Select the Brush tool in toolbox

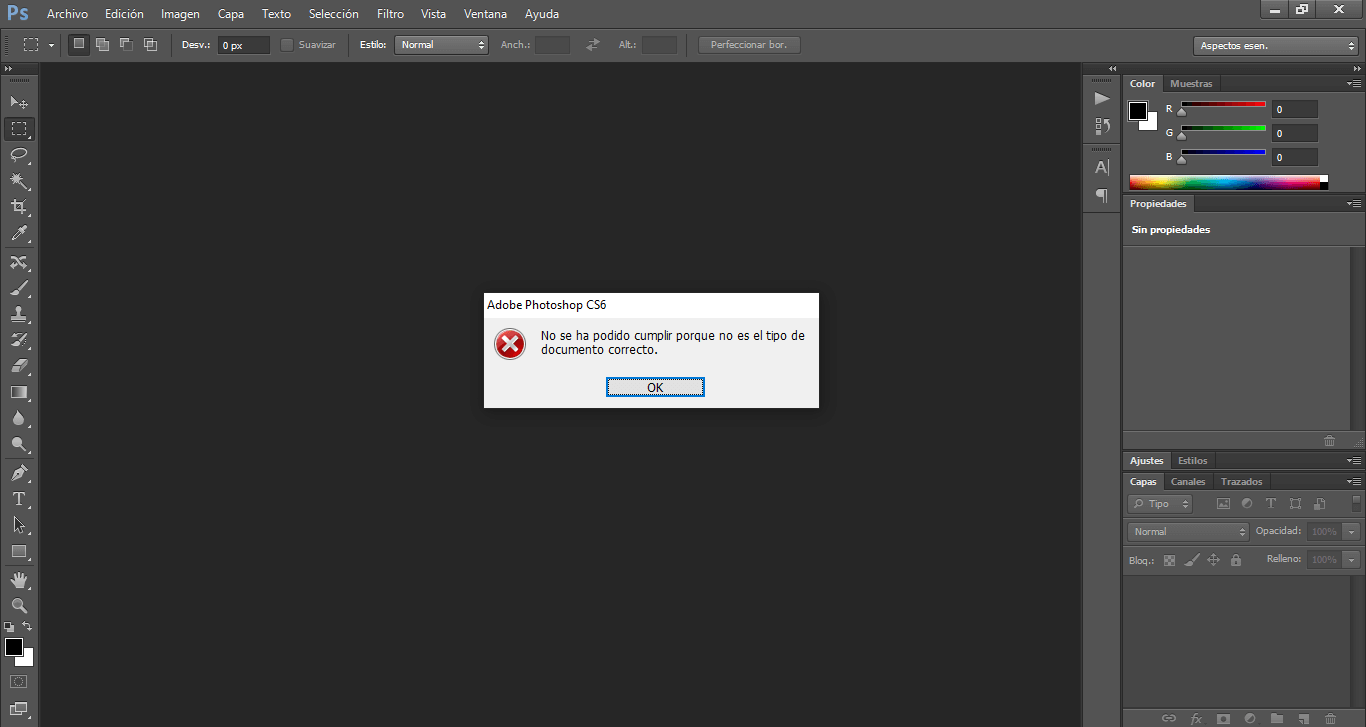point(19,288)
